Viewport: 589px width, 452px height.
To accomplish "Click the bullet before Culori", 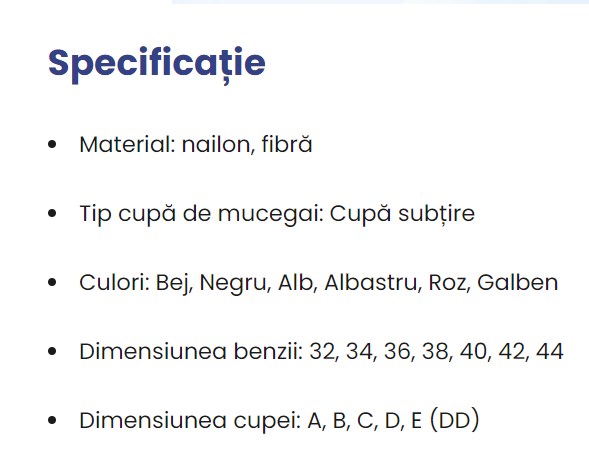I will click(52, 283).
